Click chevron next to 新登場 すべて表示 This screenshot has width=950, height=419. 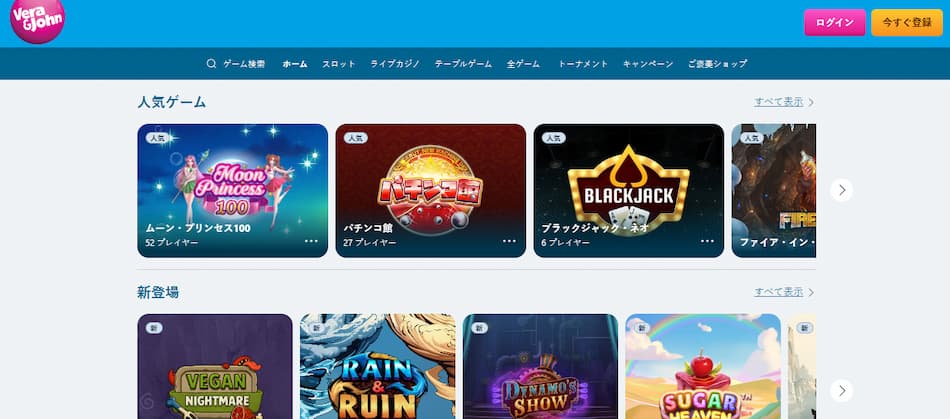coord(811,292)
